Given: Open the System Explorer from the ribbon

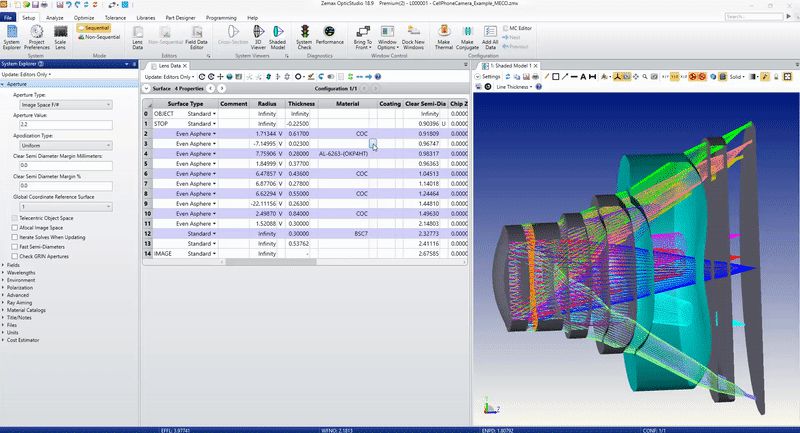Looking at the screenshot, I should (x=12, y=38).
